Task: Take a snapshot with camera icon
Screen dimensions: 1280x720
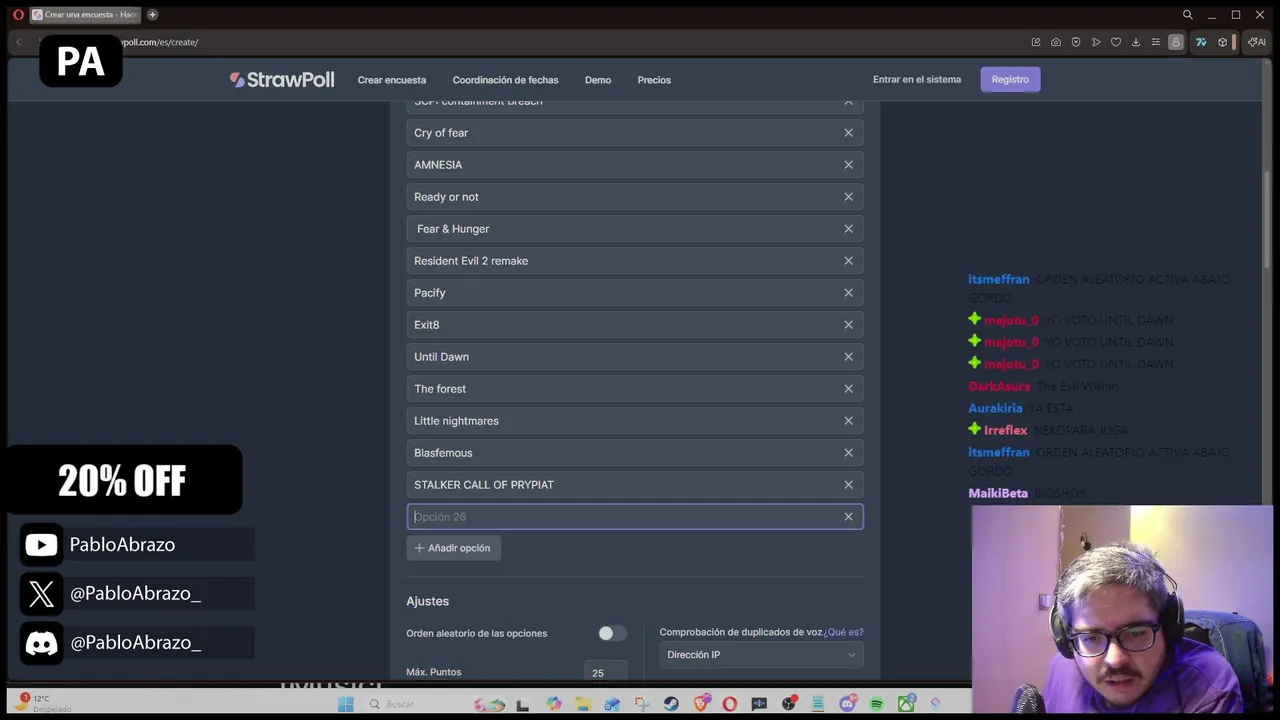Action: point(1056,42)
